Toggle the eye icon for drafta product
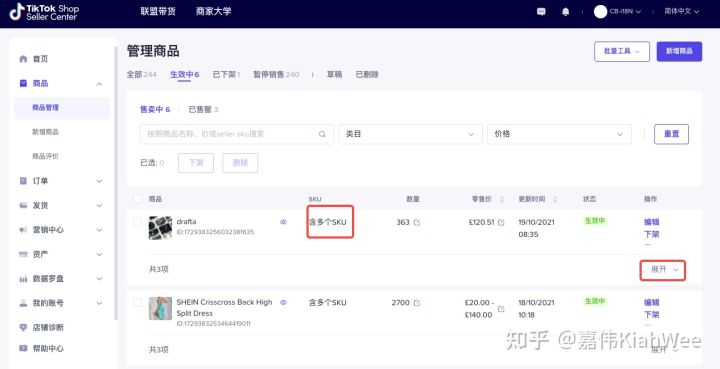 pos(283,222)
